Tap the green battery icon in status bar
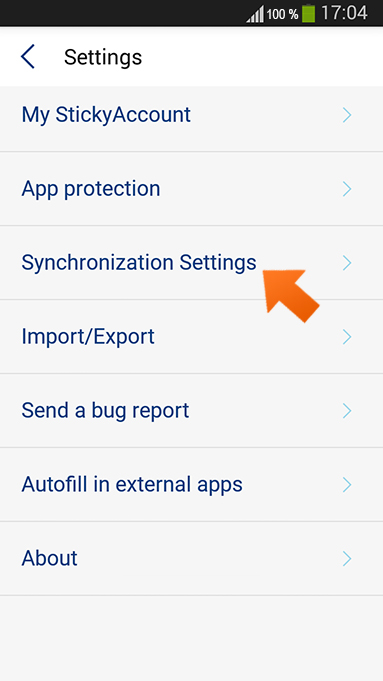Viewport: 383px width, 681px height. pyautogui.click(x=308, y=13)
